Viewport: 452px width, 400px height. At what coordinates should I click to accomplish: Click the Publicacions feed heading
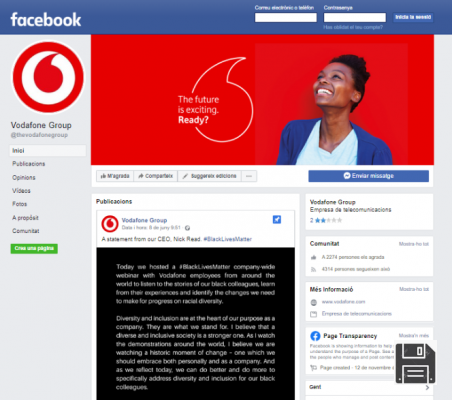tap(114, 201)
